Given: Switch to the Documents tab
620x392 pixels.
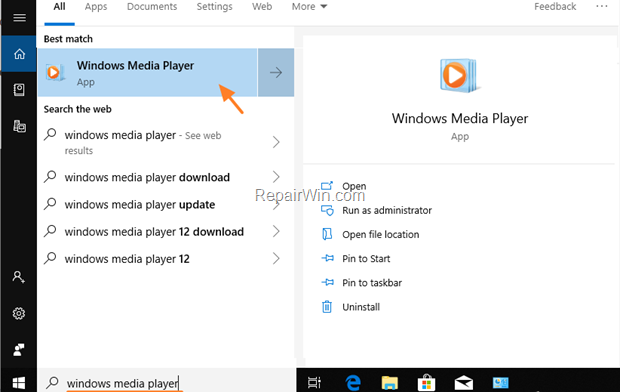Looking at the screenshot, I should point(152,7).
